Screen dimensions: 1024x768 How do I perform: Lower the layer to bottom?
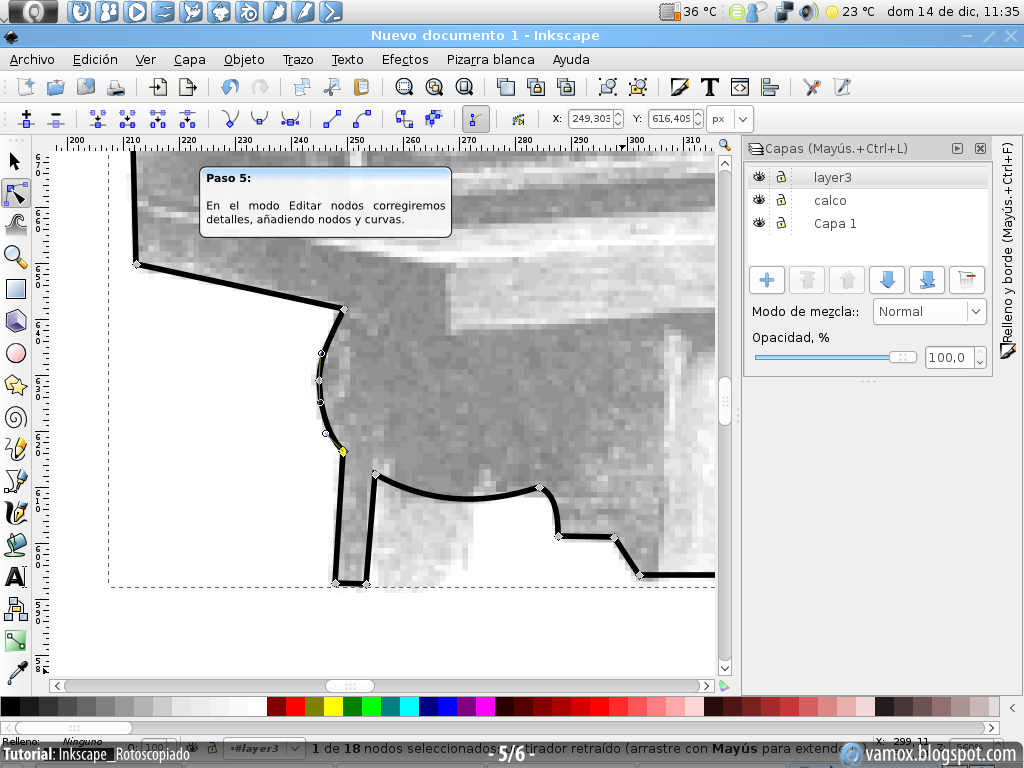click(927, 280)
